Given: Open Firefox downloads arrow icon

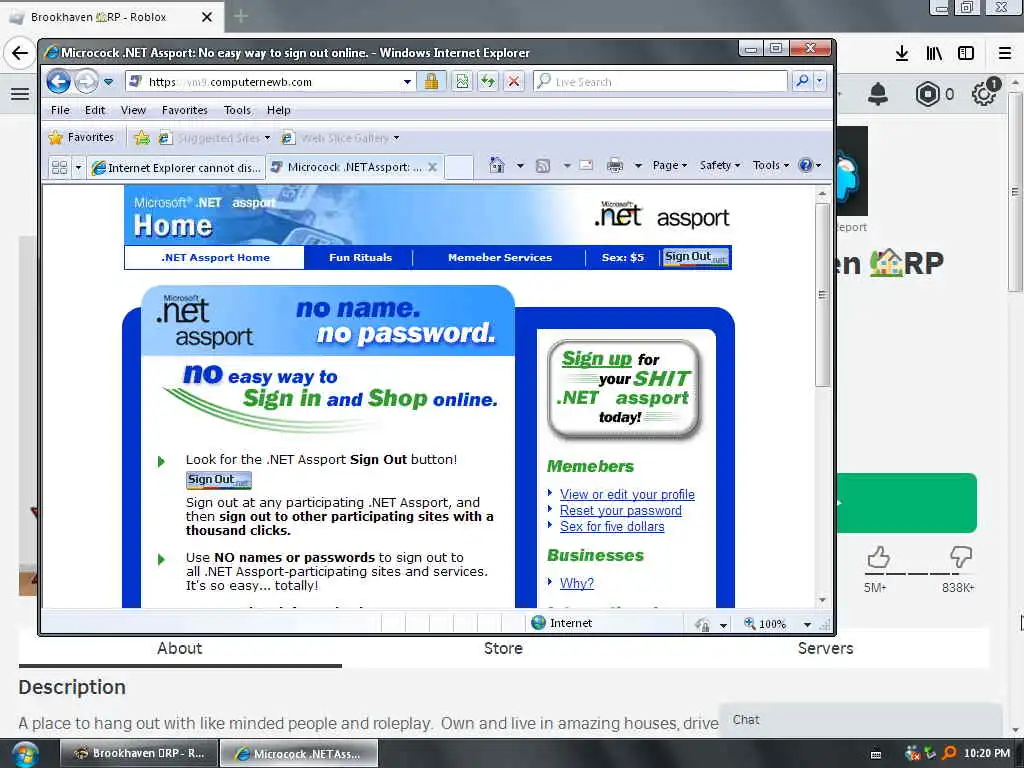Looking at the screenshot, I should pyautogui.click(x=902, y=53).
